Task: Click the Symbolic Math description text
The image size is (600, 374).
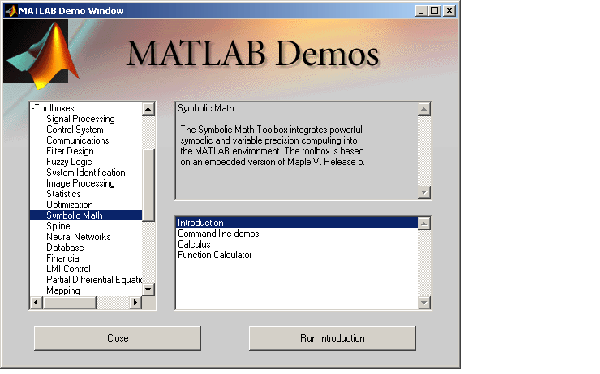Action: (x=272, y=145)
